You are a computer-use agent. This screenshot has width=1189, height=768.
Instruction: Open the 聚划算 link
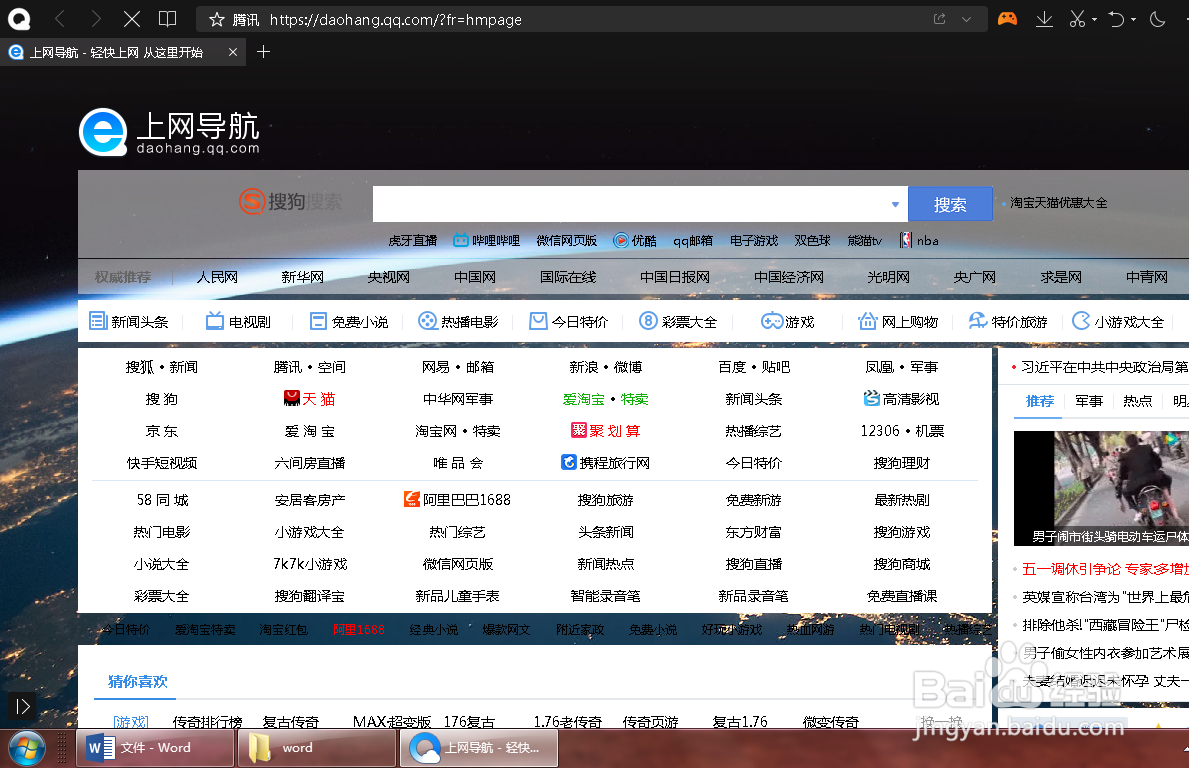(x=606, y=431)
